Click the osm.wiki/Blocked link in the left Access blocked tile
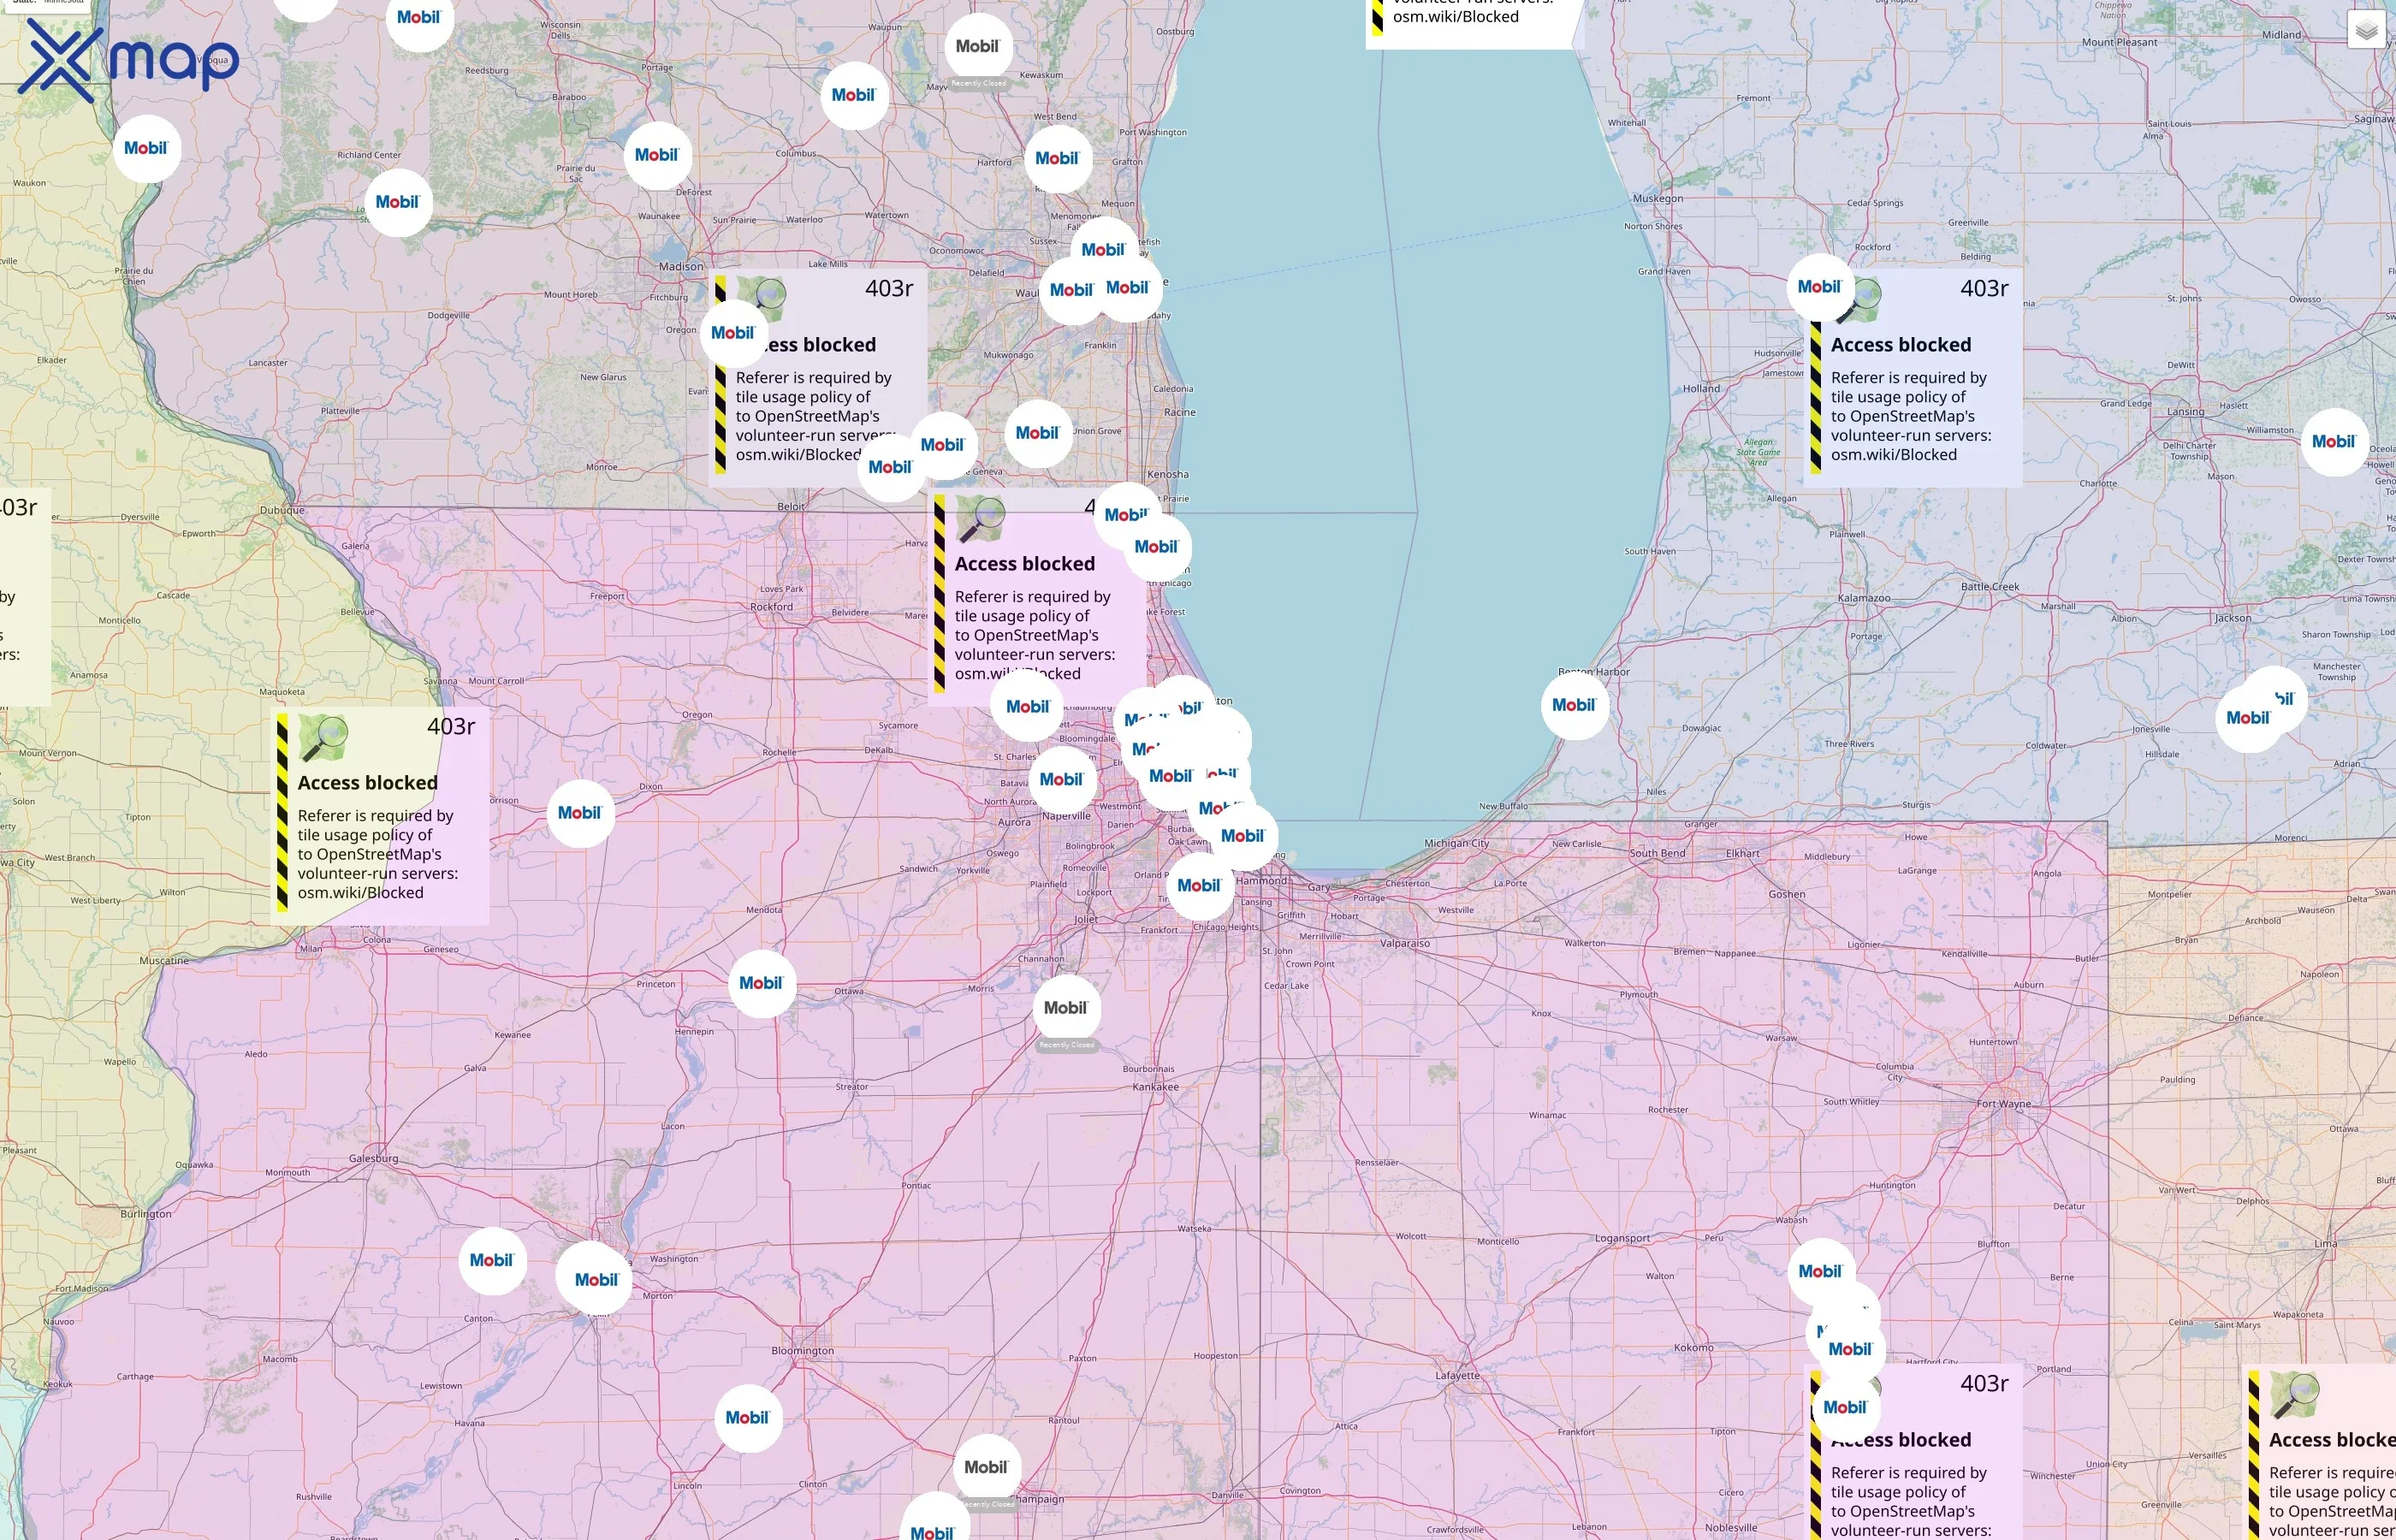Viewport: 2396px width, 1540px height. (360, 892)
